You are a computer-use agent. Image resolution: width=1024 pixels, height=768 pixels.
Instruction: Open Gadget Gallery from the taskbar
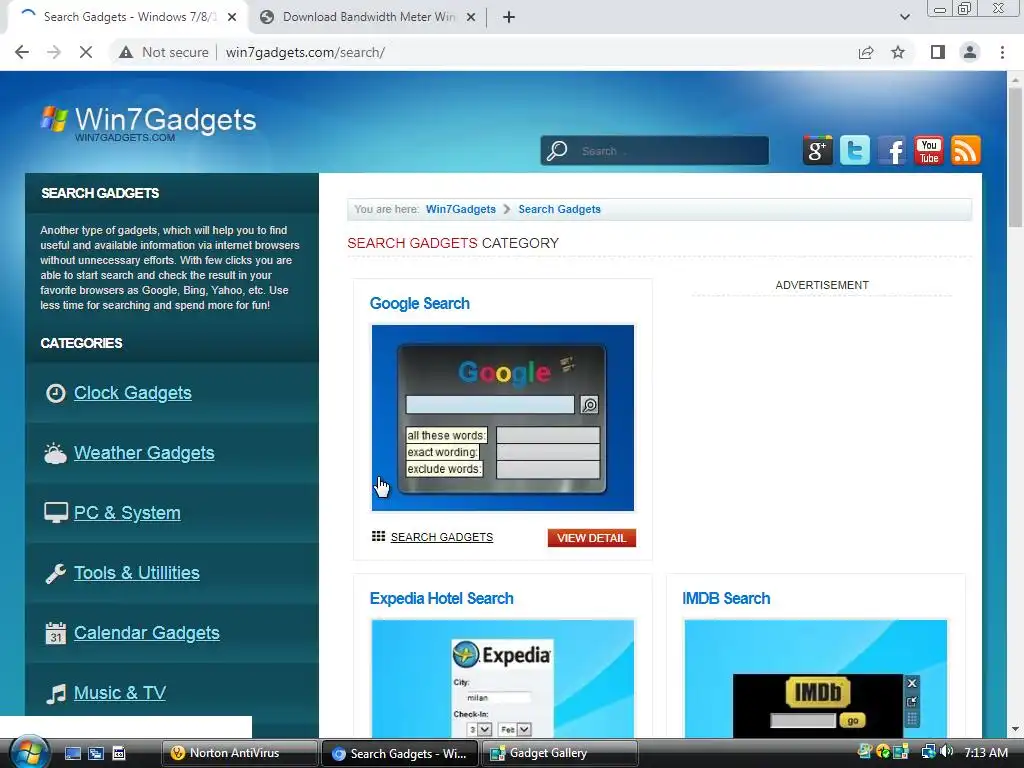pos(560,753)
